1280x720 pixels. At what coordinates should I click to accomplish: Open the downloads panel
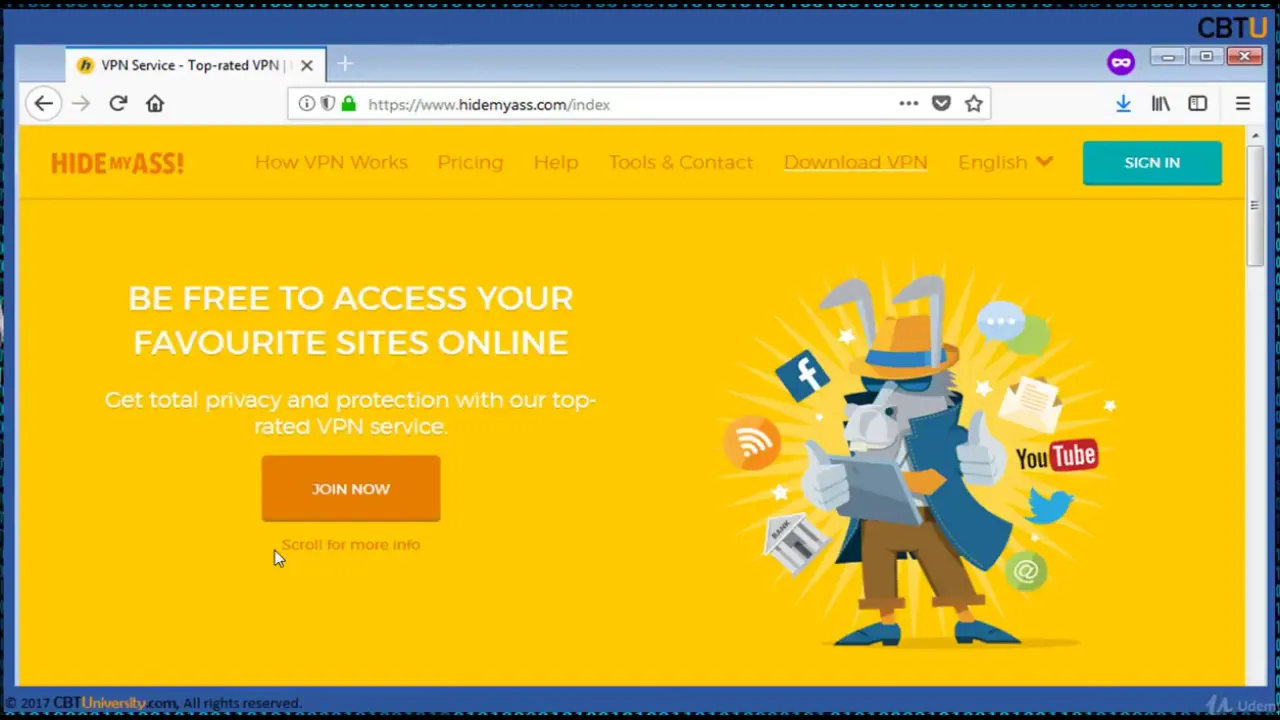click(1123, 103)
